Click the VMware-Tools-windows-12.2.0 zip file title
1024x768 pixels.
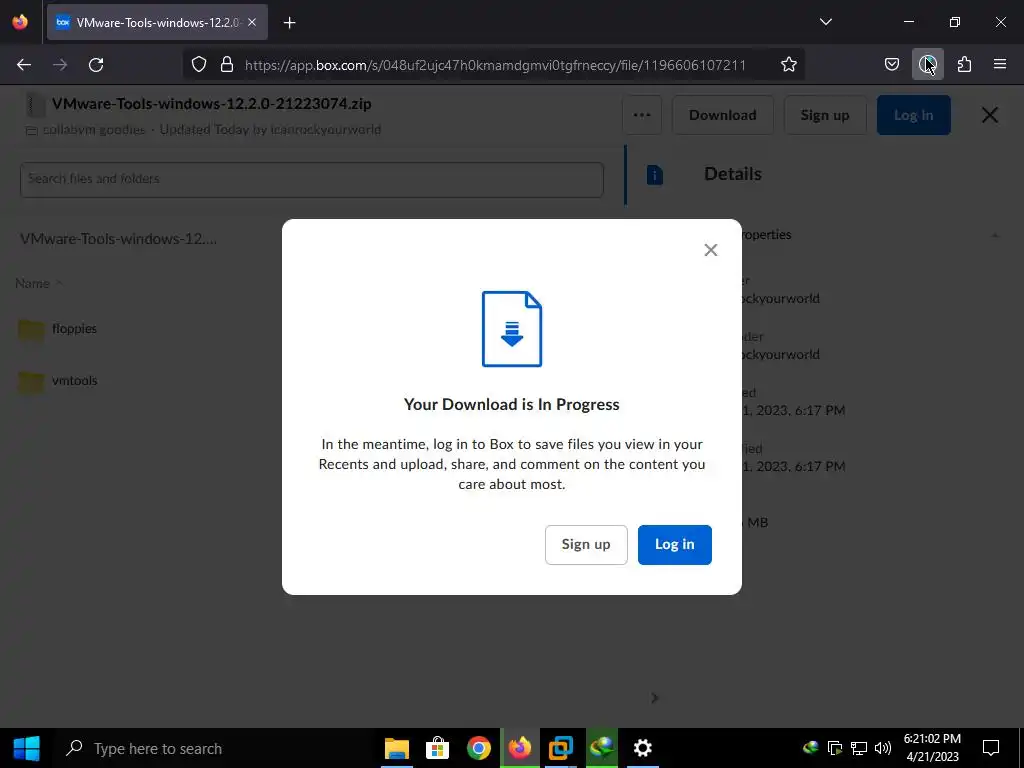pos(212,104)
